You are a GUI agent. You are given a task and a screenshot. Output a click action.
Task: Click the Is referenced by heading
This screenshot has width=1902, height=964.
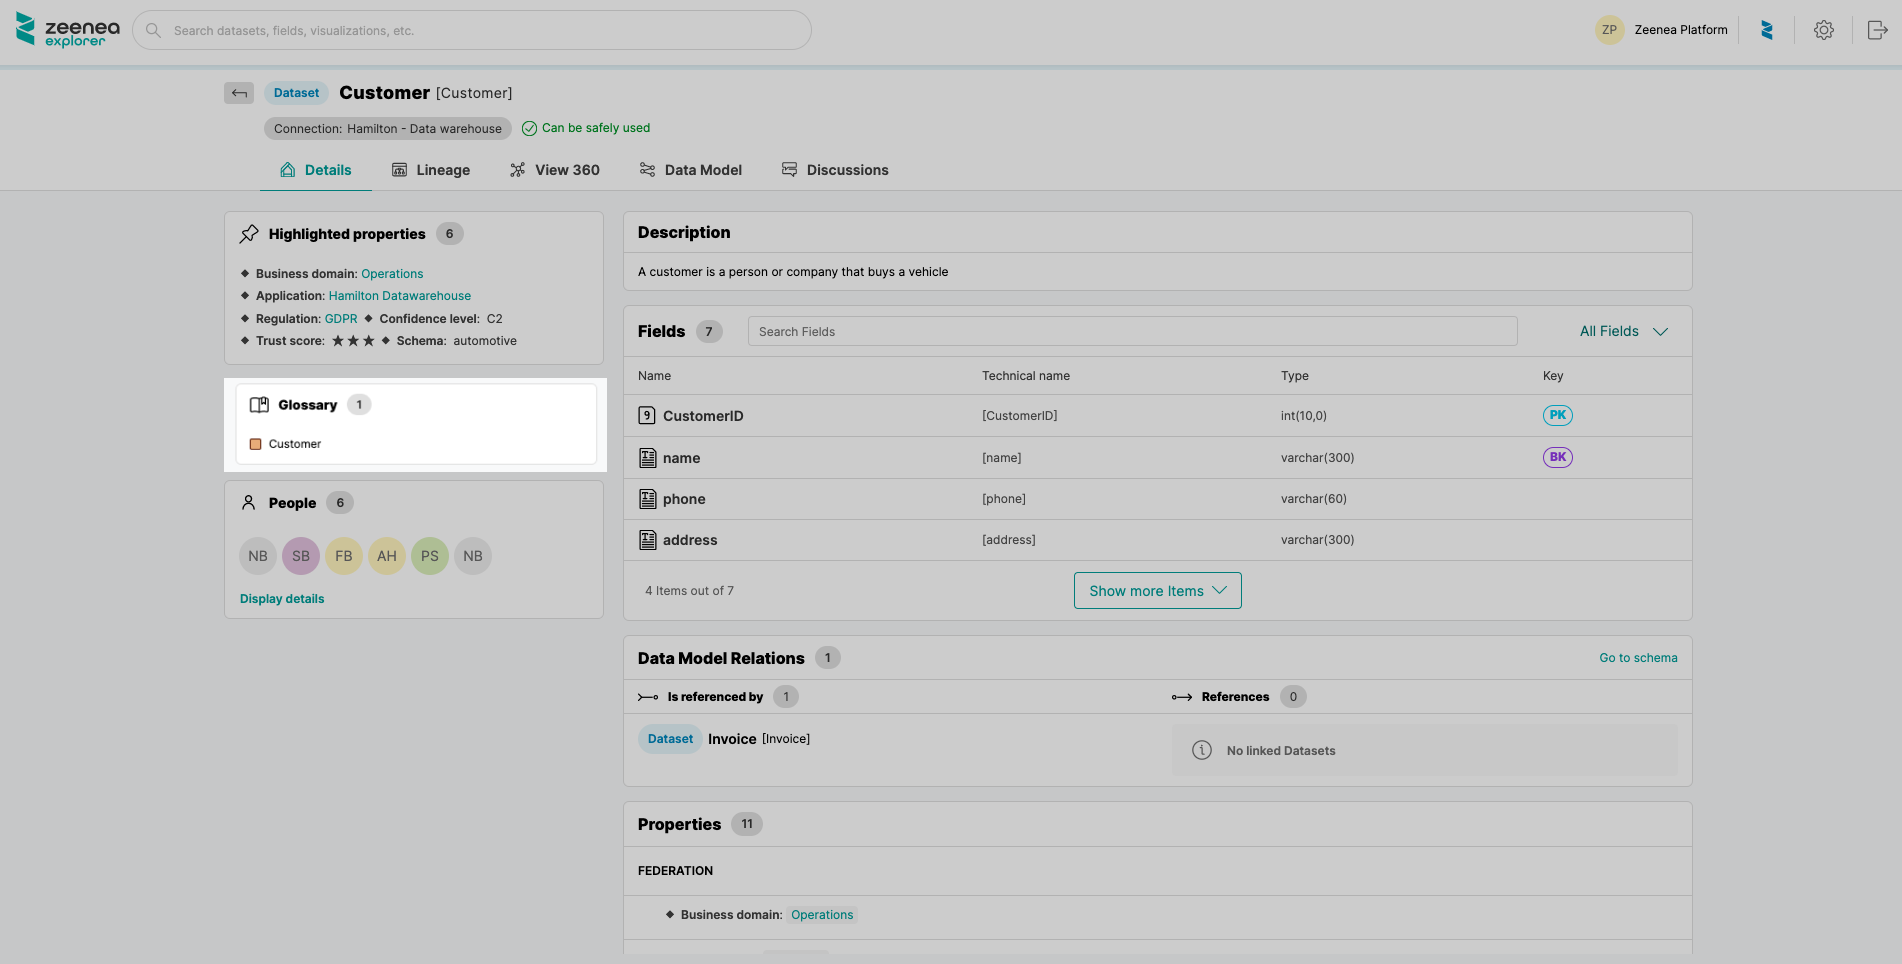(715, 697)
